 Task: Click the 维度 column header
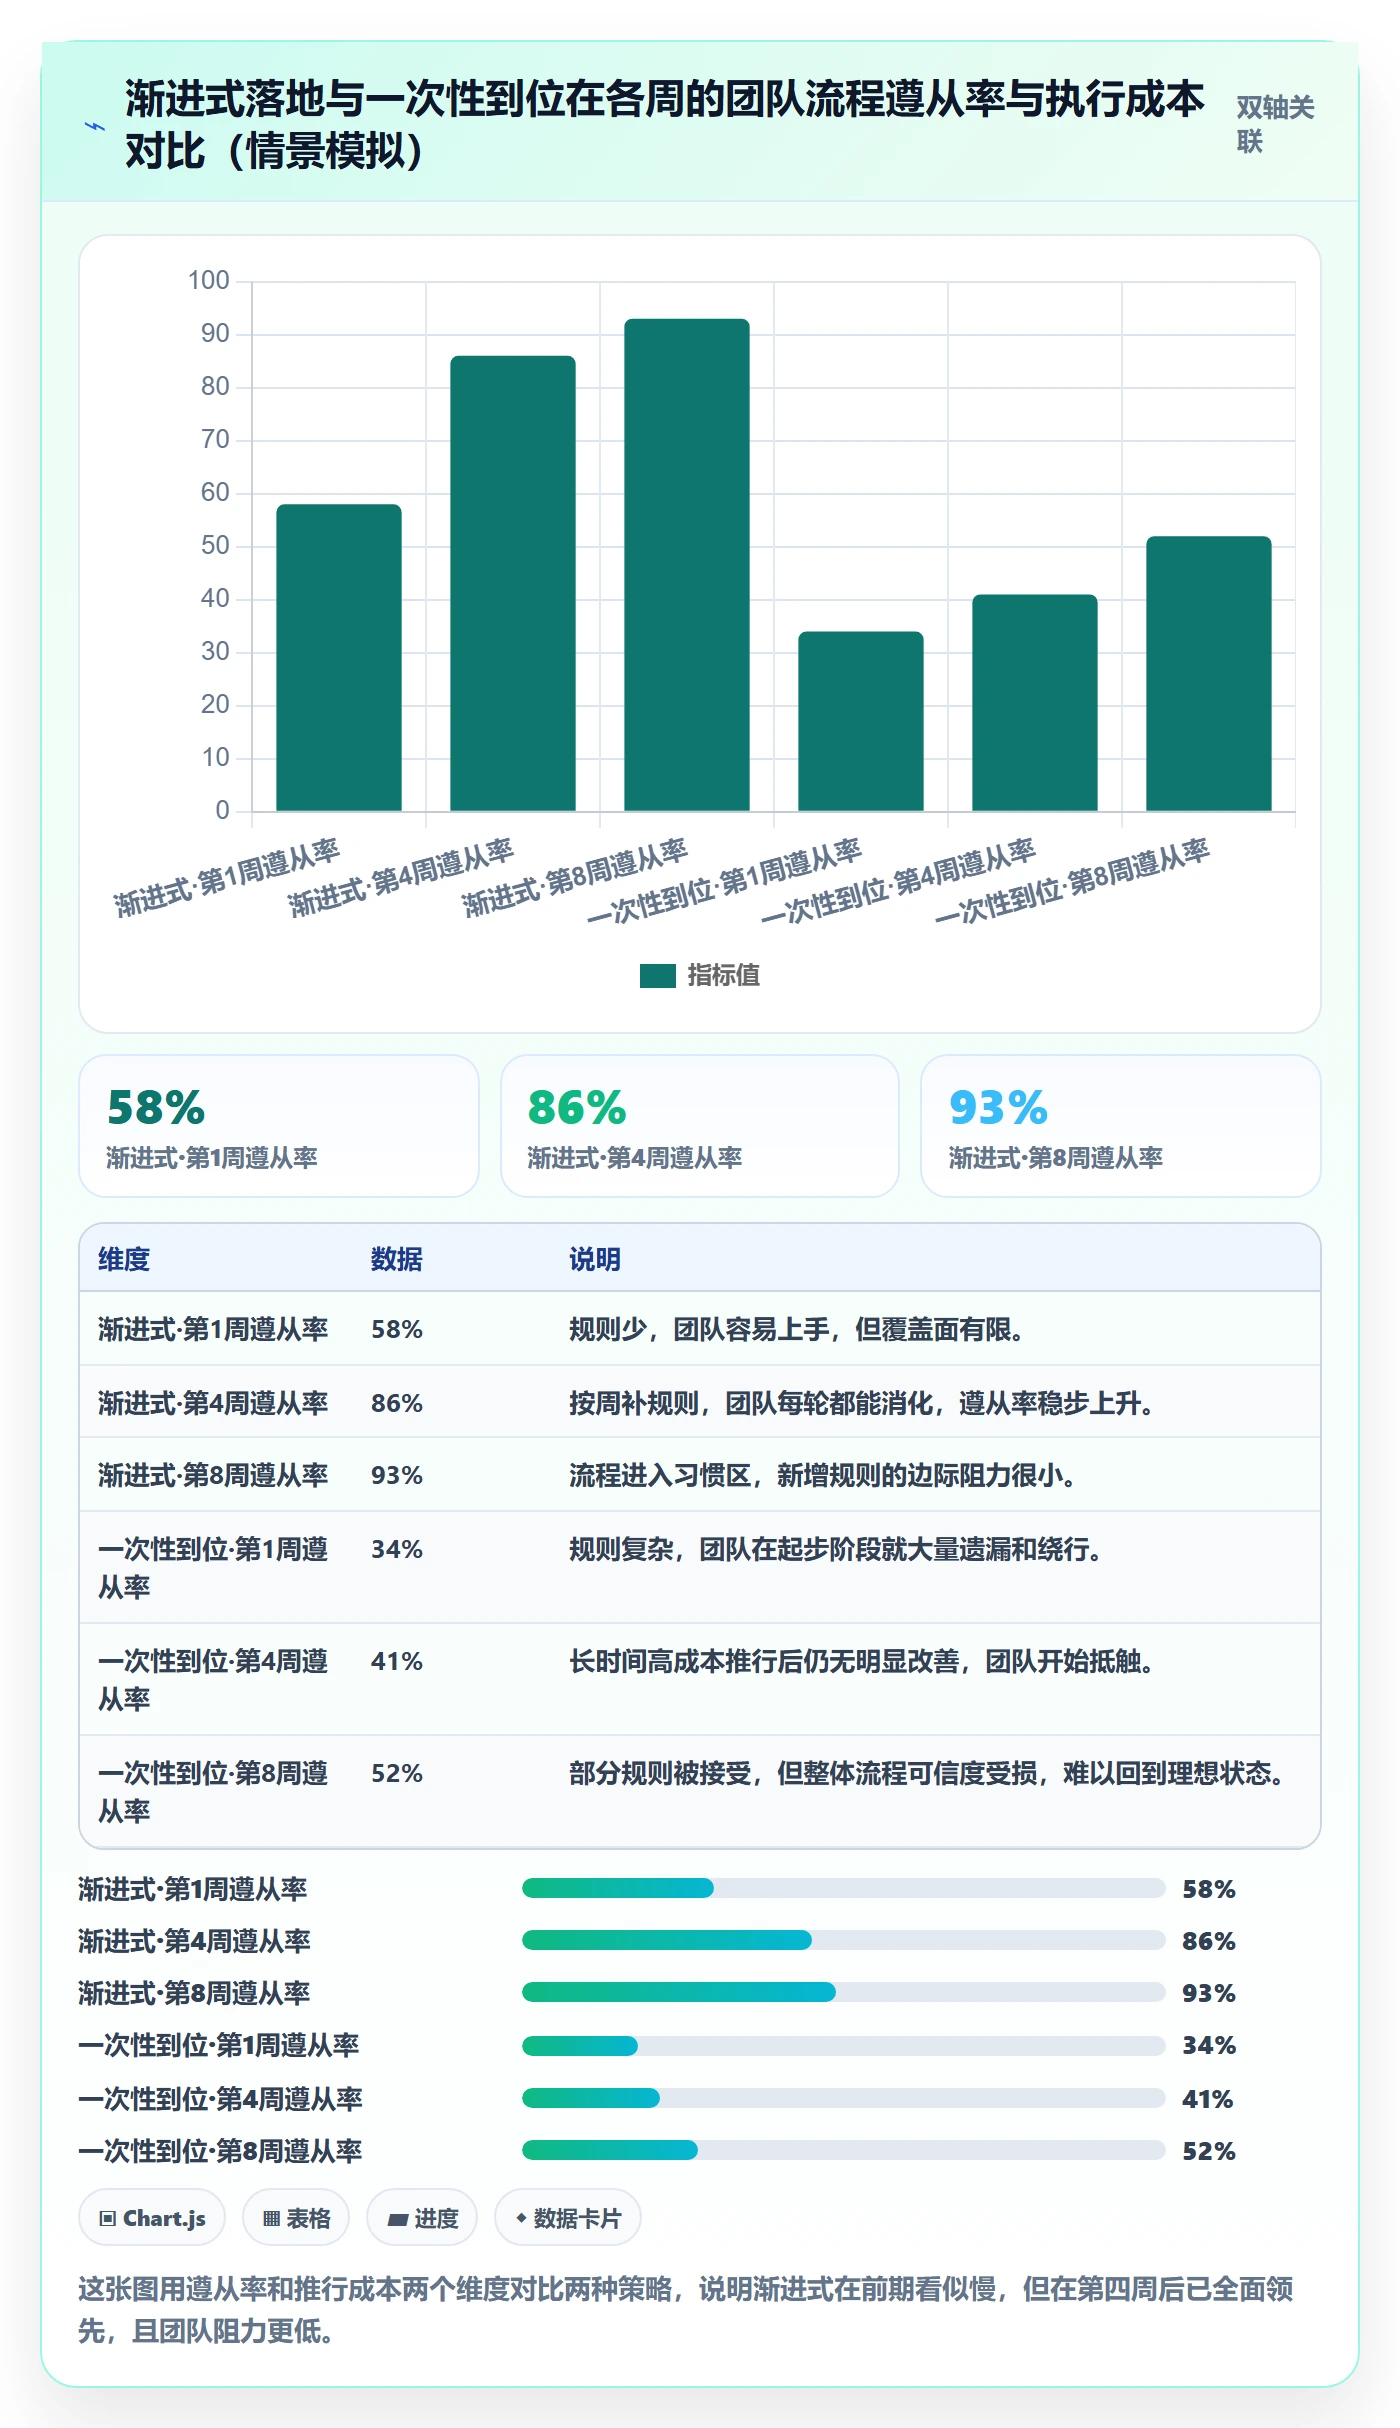[x=124, y=1259]
